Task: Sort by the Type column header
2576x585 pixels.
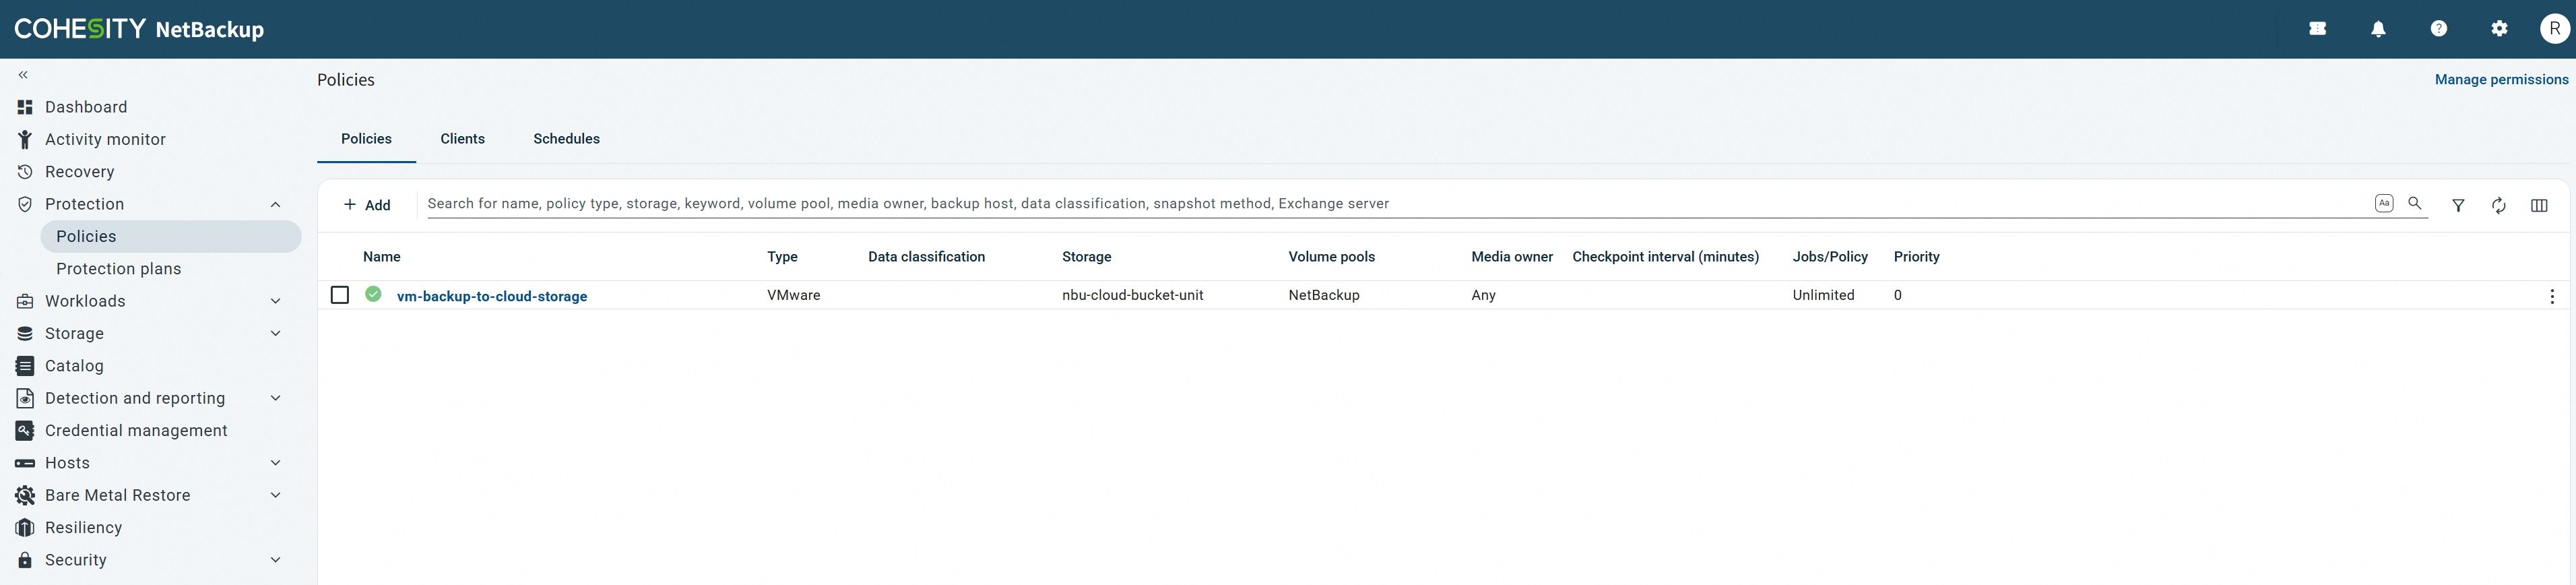Action: [782, 257]
